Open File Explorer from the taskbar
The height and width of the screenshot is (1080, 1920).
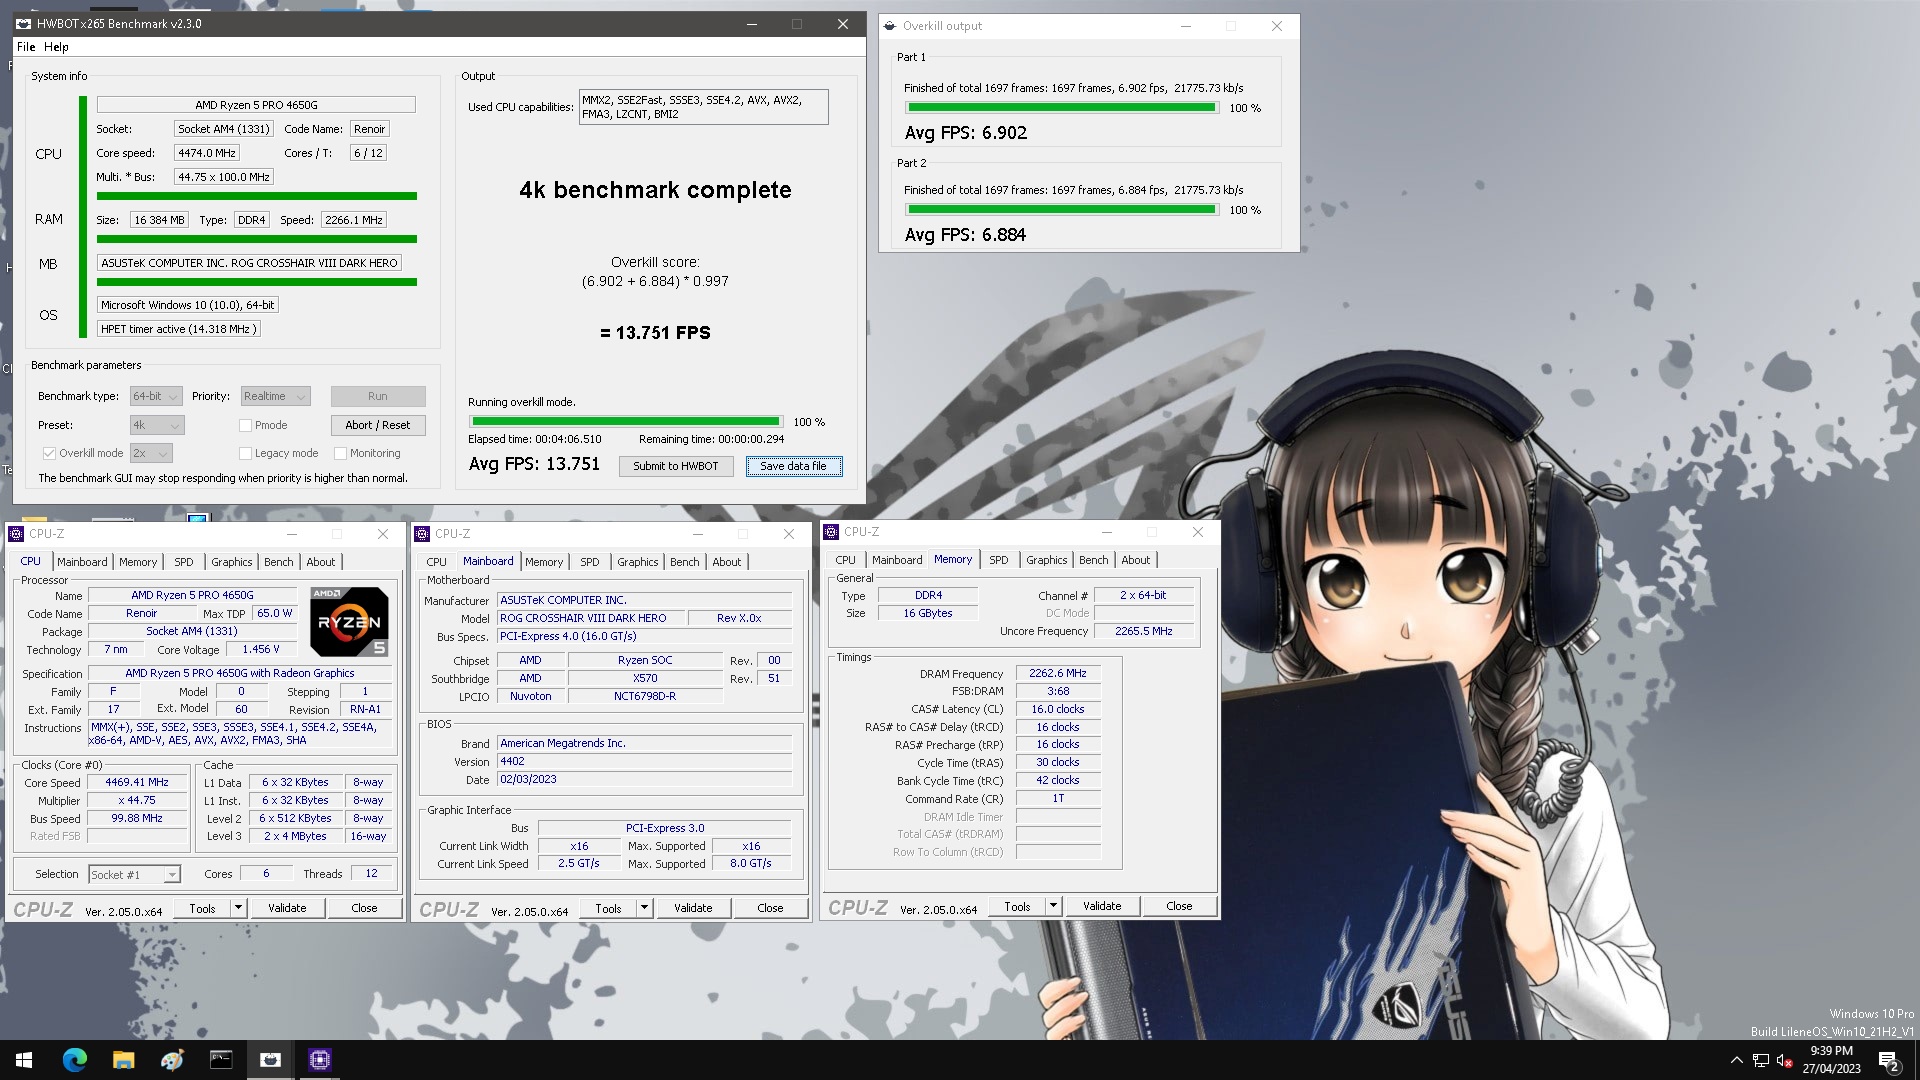click(x=123, y=1059)
